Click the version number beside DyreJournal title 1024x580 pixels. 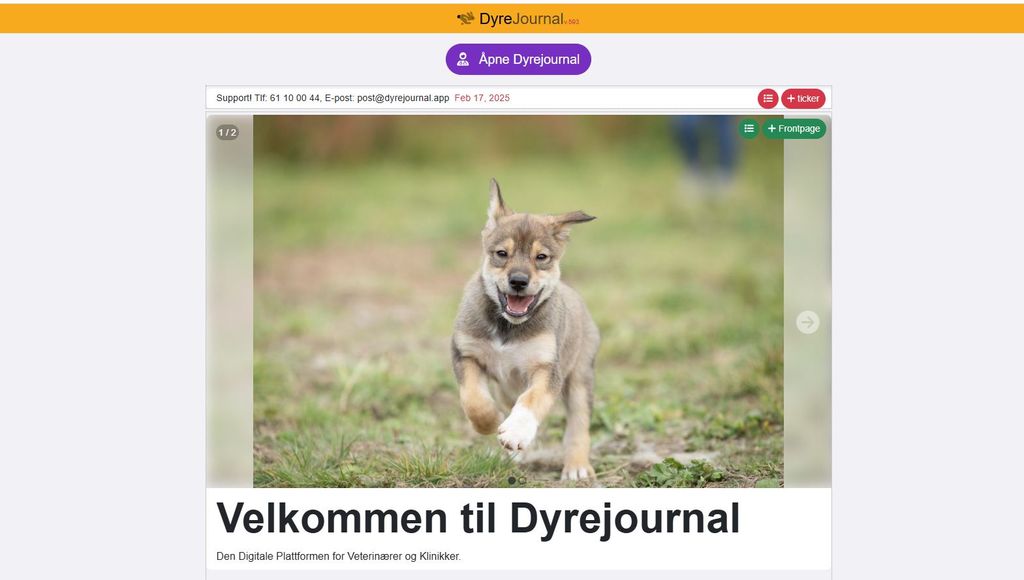tap(572, 22)
